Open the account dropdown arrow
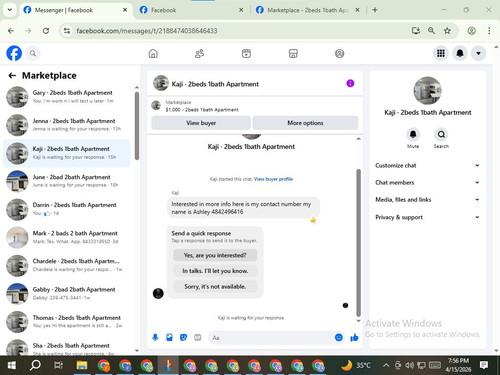Image resolution: width=500 pixels, height=375 pixels. coord(478,53)
